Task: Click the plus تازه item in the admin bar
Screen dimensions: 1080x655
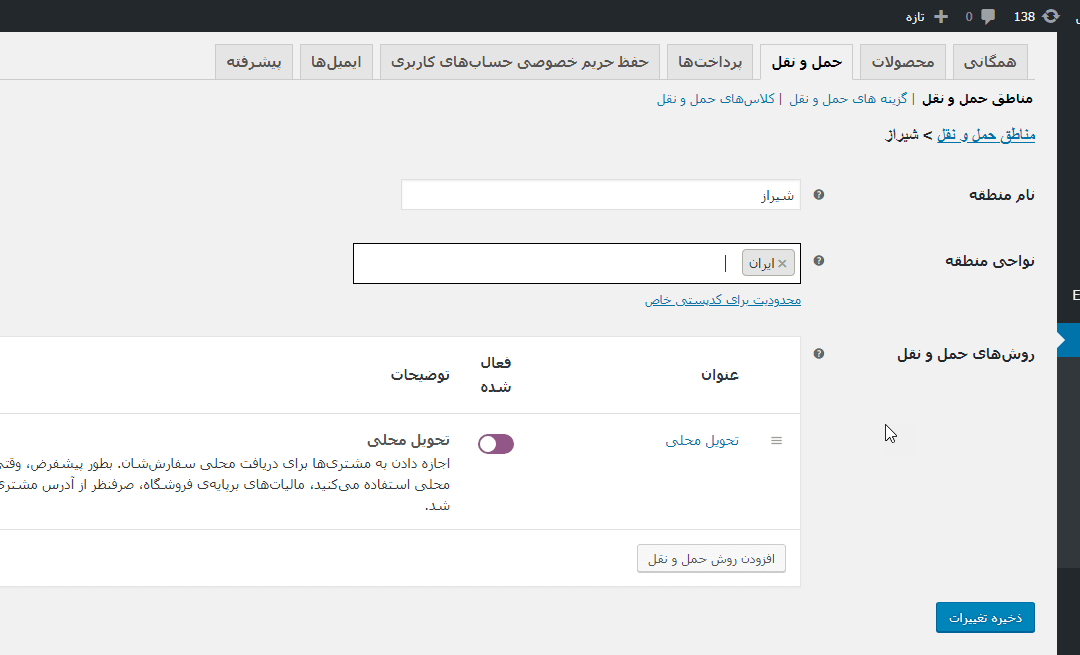Action: 927,16
